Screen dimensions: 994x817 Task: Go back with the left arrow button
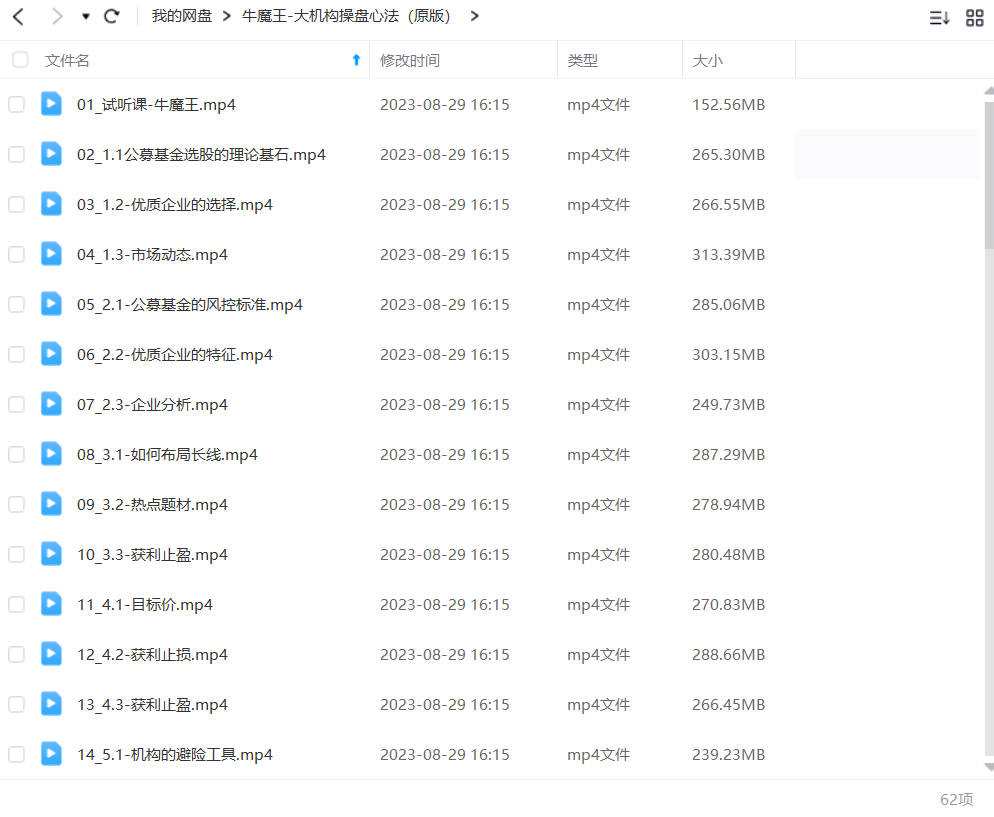click(x=18, y=16)
